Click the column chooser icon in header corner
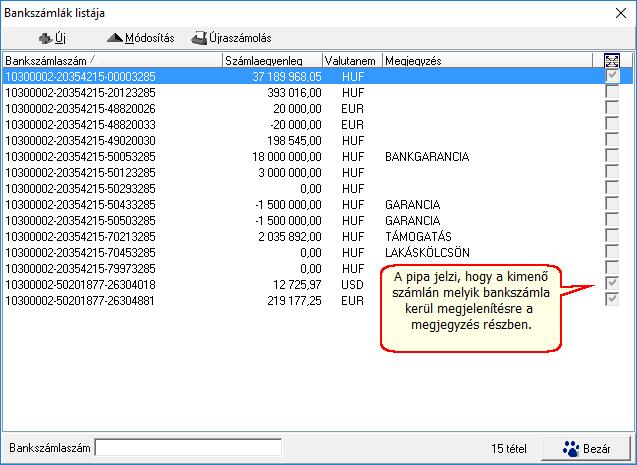This screenshot has width=637, height=465. 612,61
